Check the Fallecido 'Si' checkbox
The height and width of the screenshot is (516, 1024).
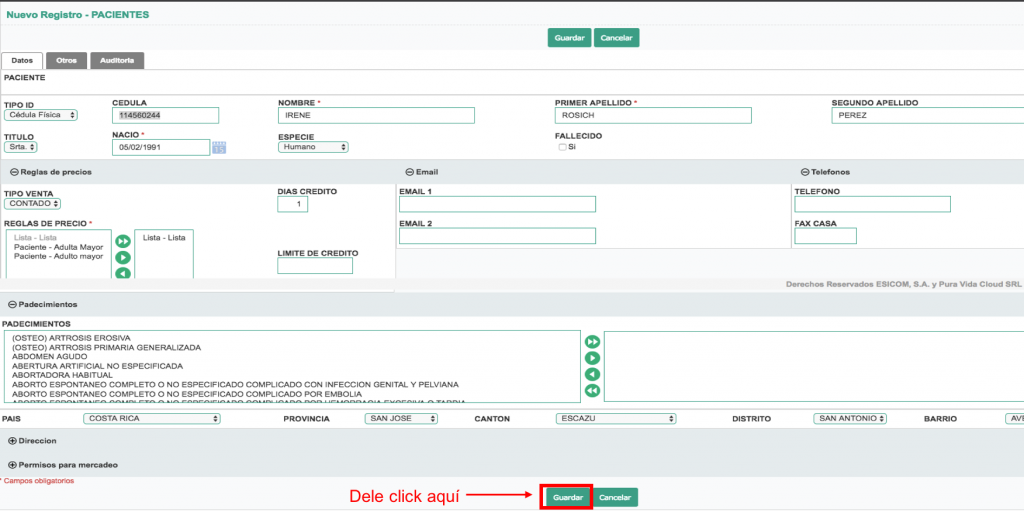coord(562,147)
